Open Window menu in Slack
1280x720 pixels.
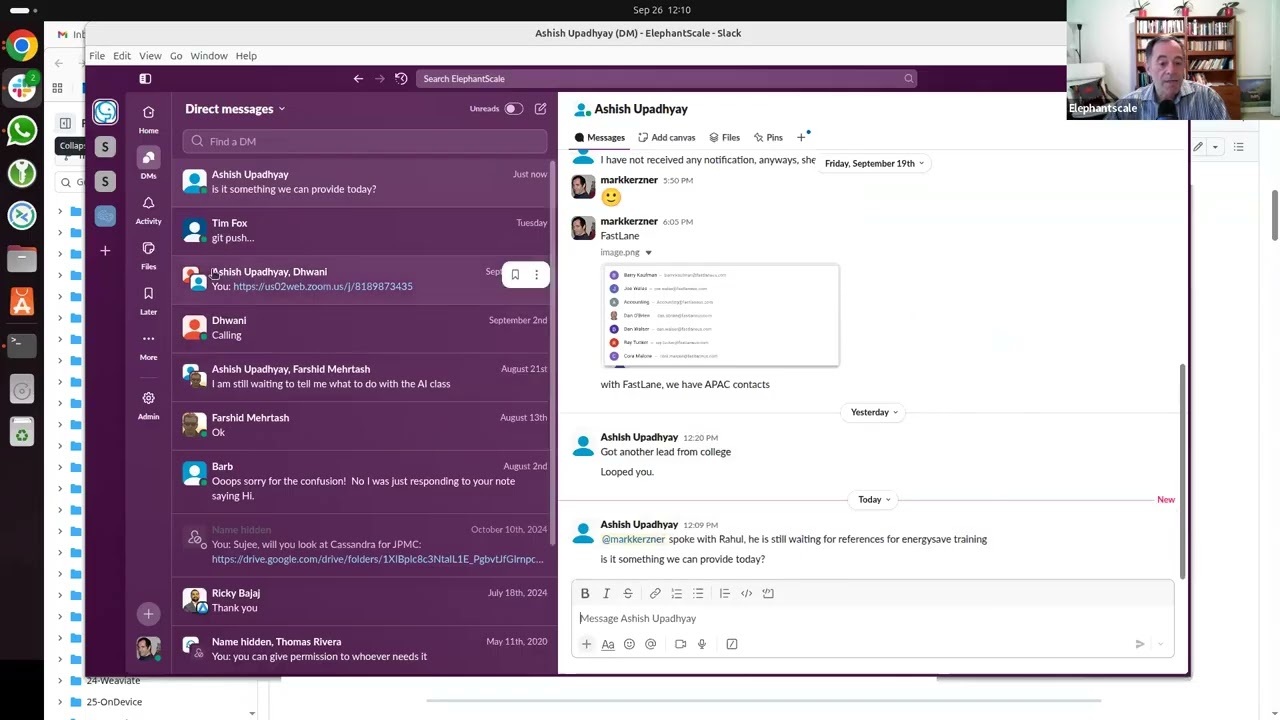click(x=209, y=56)
